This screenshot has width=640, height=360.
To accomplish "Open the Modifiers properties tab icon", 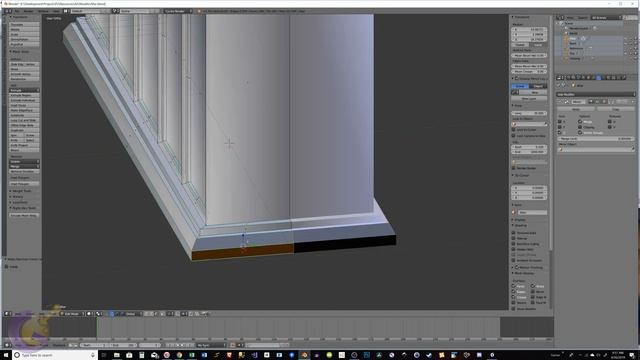I will coord(599,77).
